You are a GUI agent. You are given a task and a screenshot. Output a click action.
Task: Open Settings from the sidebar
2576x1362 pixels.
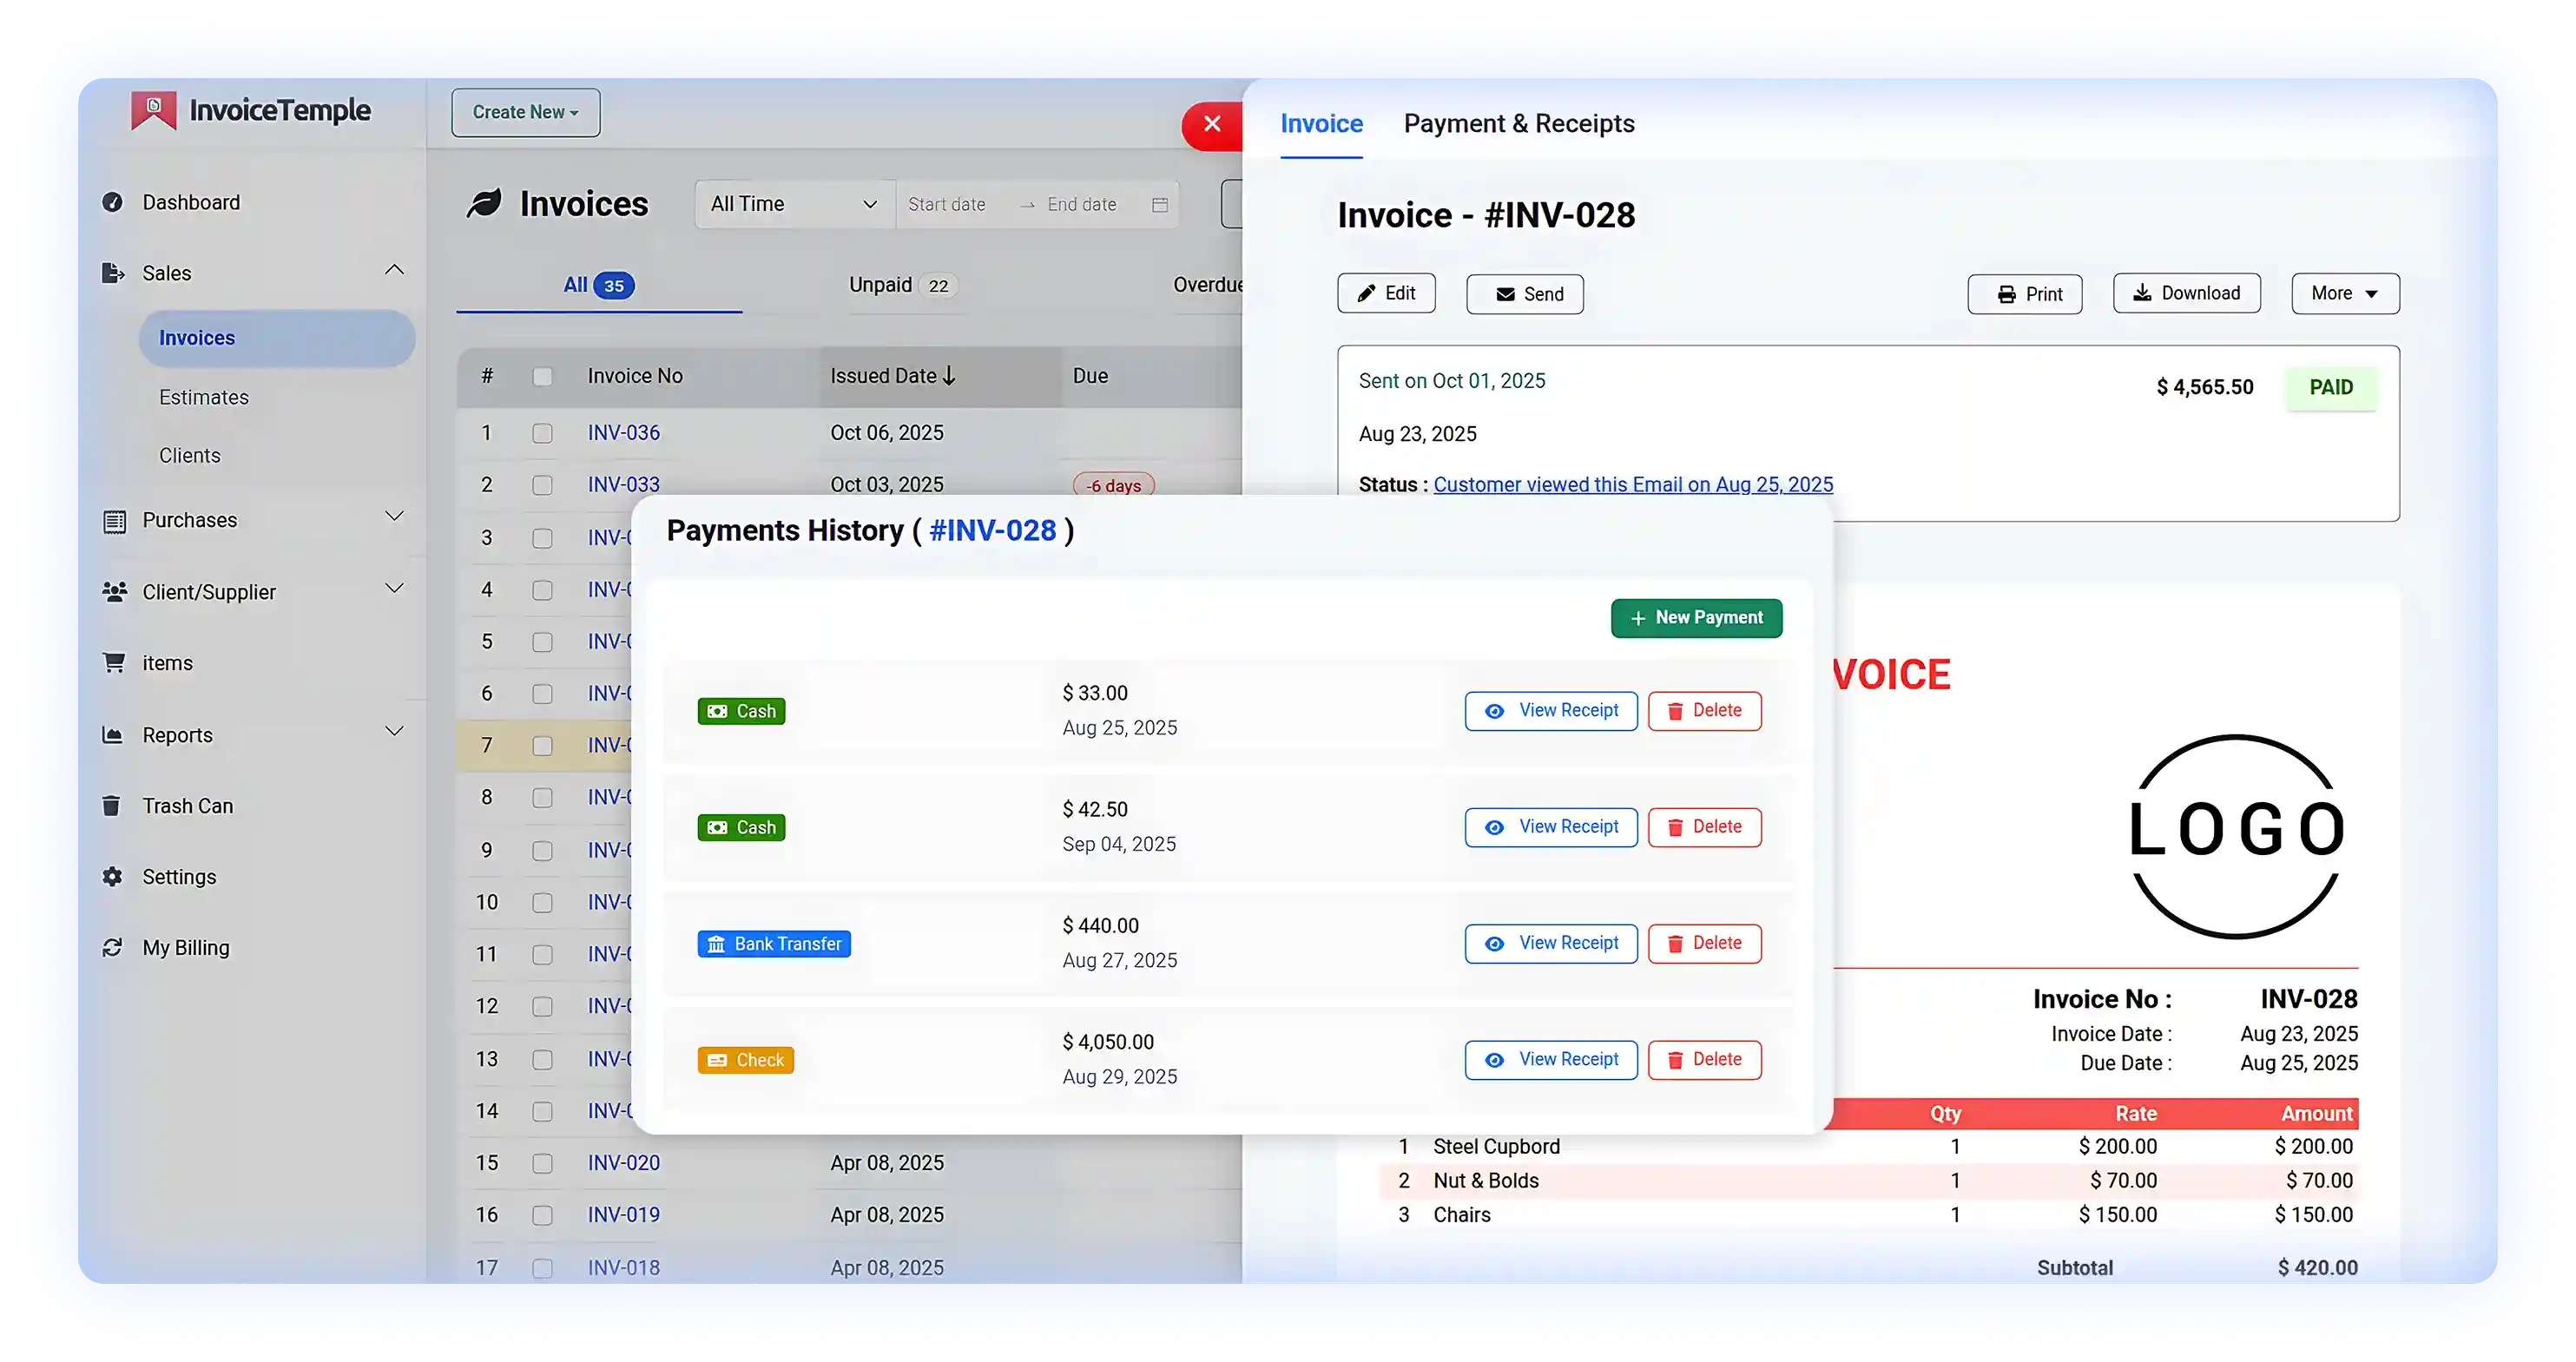click(x=179, y=876)
